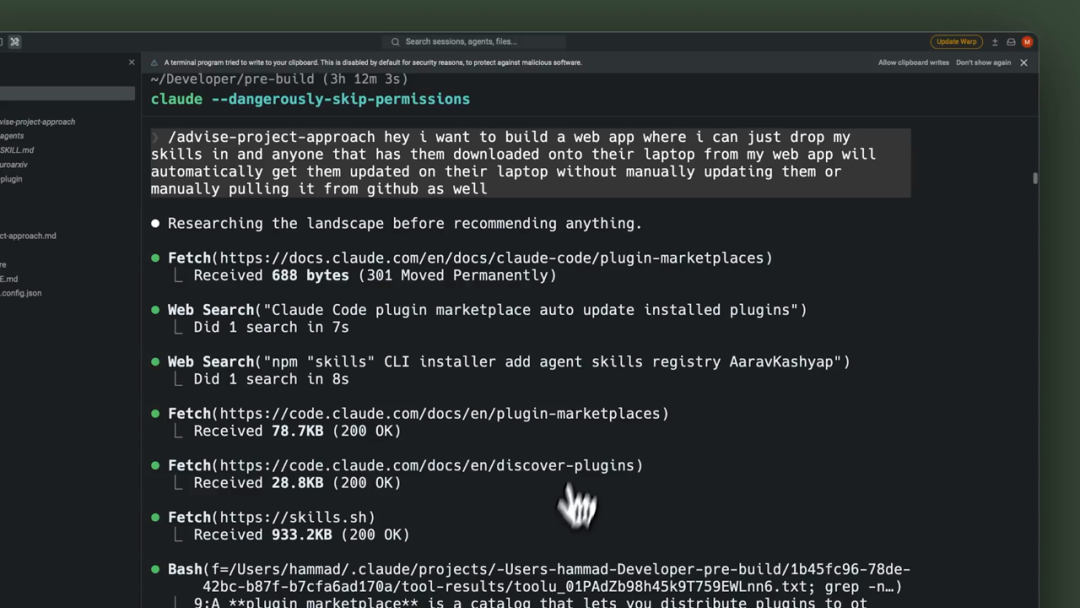
Task: Click the white bullet beside 'Researching'
Action: point(155,223)
